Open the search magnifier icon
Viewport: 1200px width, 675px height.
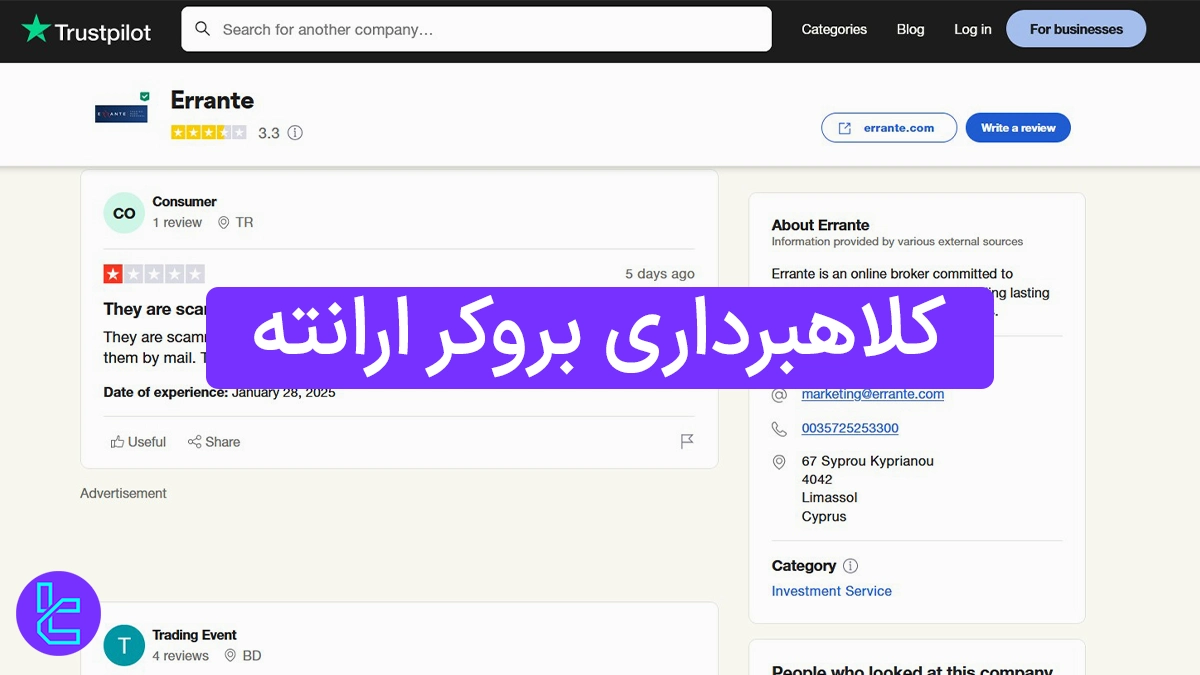click(x=203, y=29)
